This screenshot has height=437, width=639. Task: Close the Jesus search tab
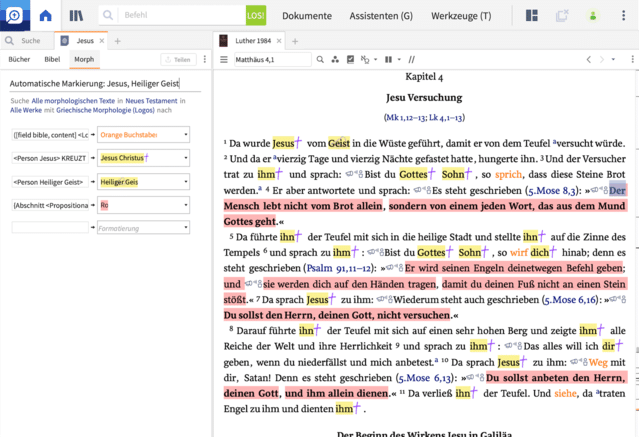pyautogui.click(x=102, y=41)
